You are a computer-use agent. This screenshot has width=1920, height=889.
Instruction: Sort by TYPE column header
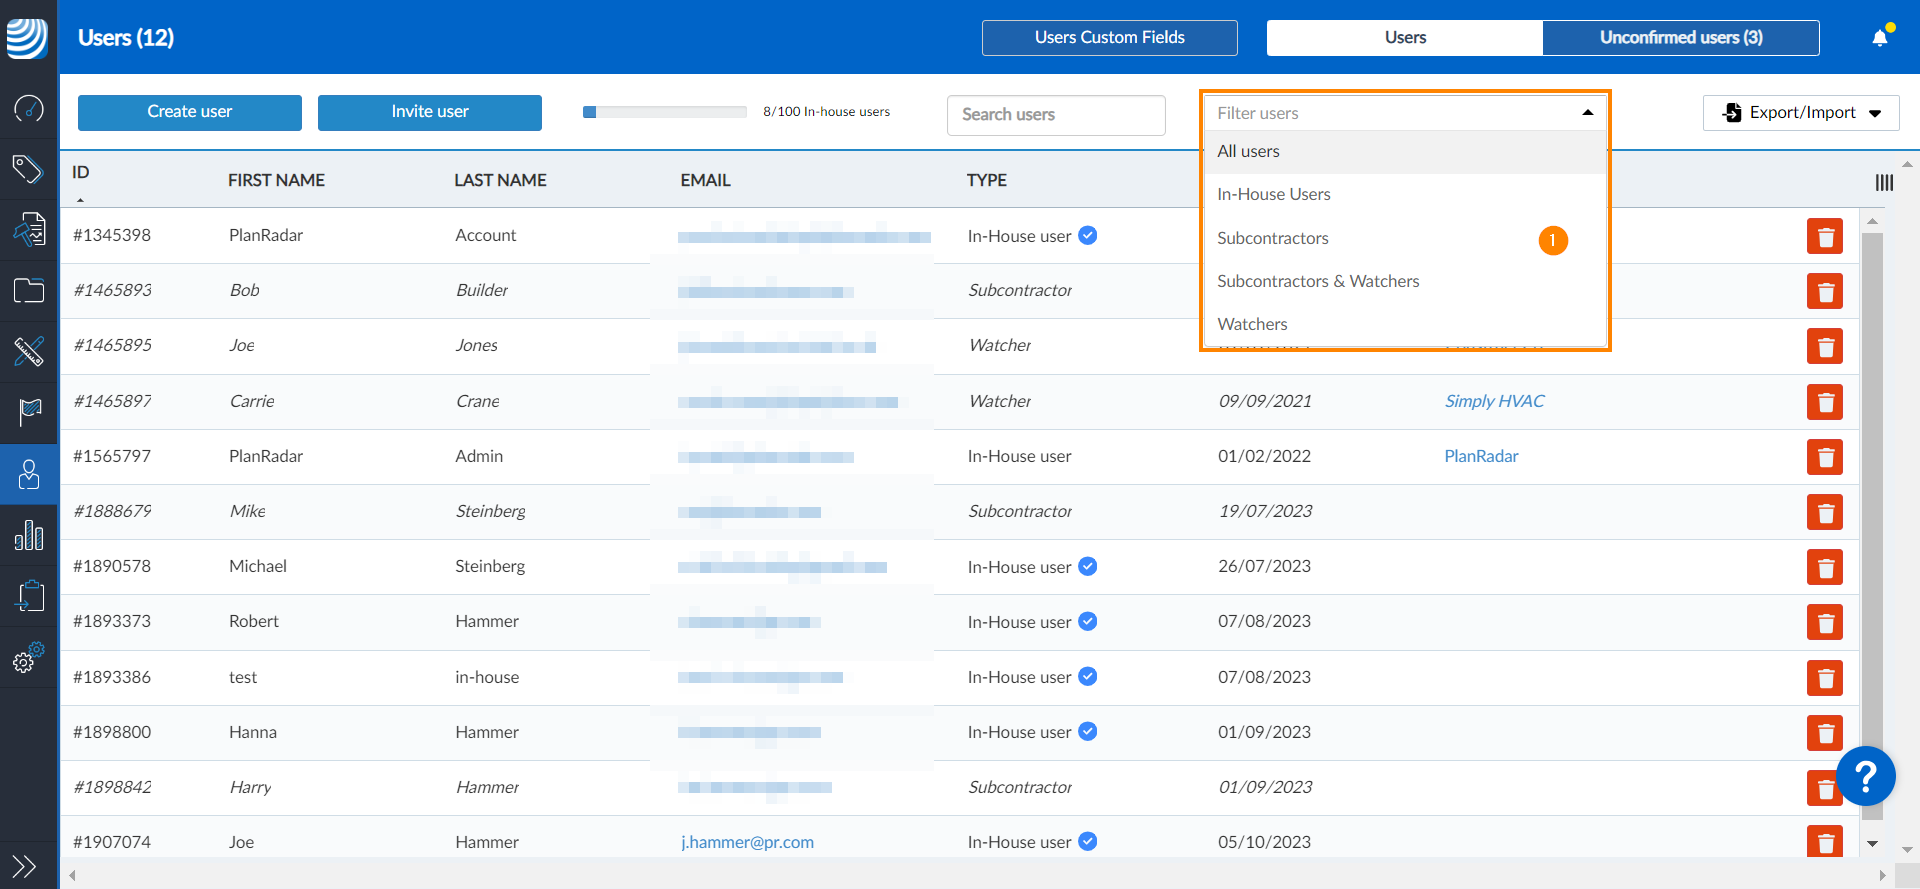coord(986,180)
